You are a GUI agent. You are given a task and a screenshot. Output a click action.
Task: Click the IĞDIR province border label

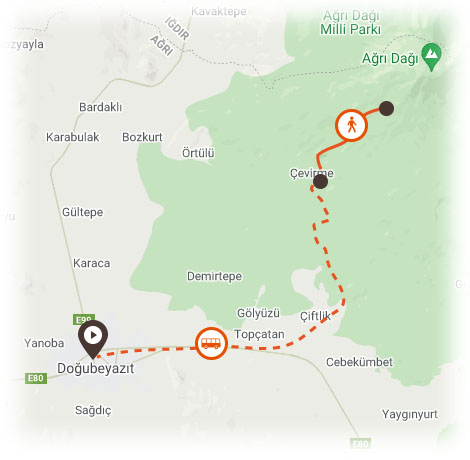[177, 29]
